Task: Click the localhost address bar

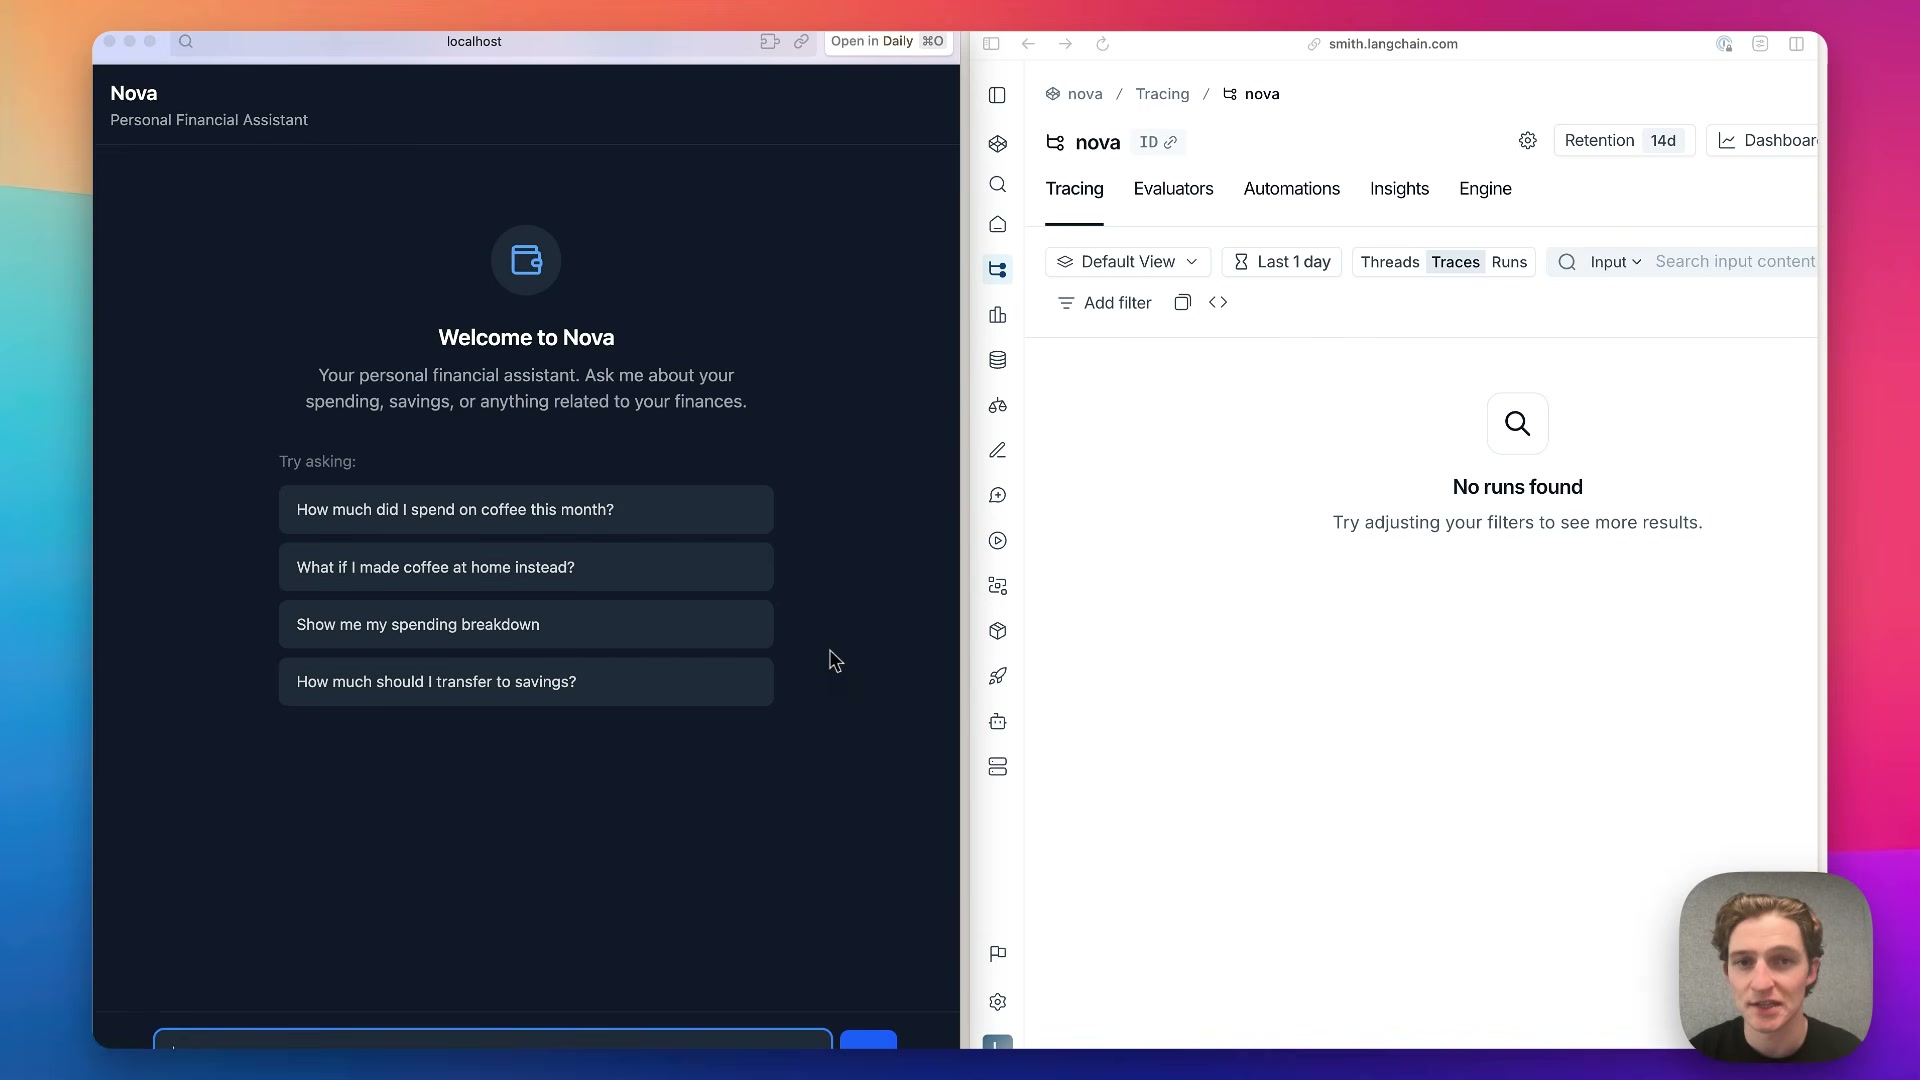Action: [474, 41]
